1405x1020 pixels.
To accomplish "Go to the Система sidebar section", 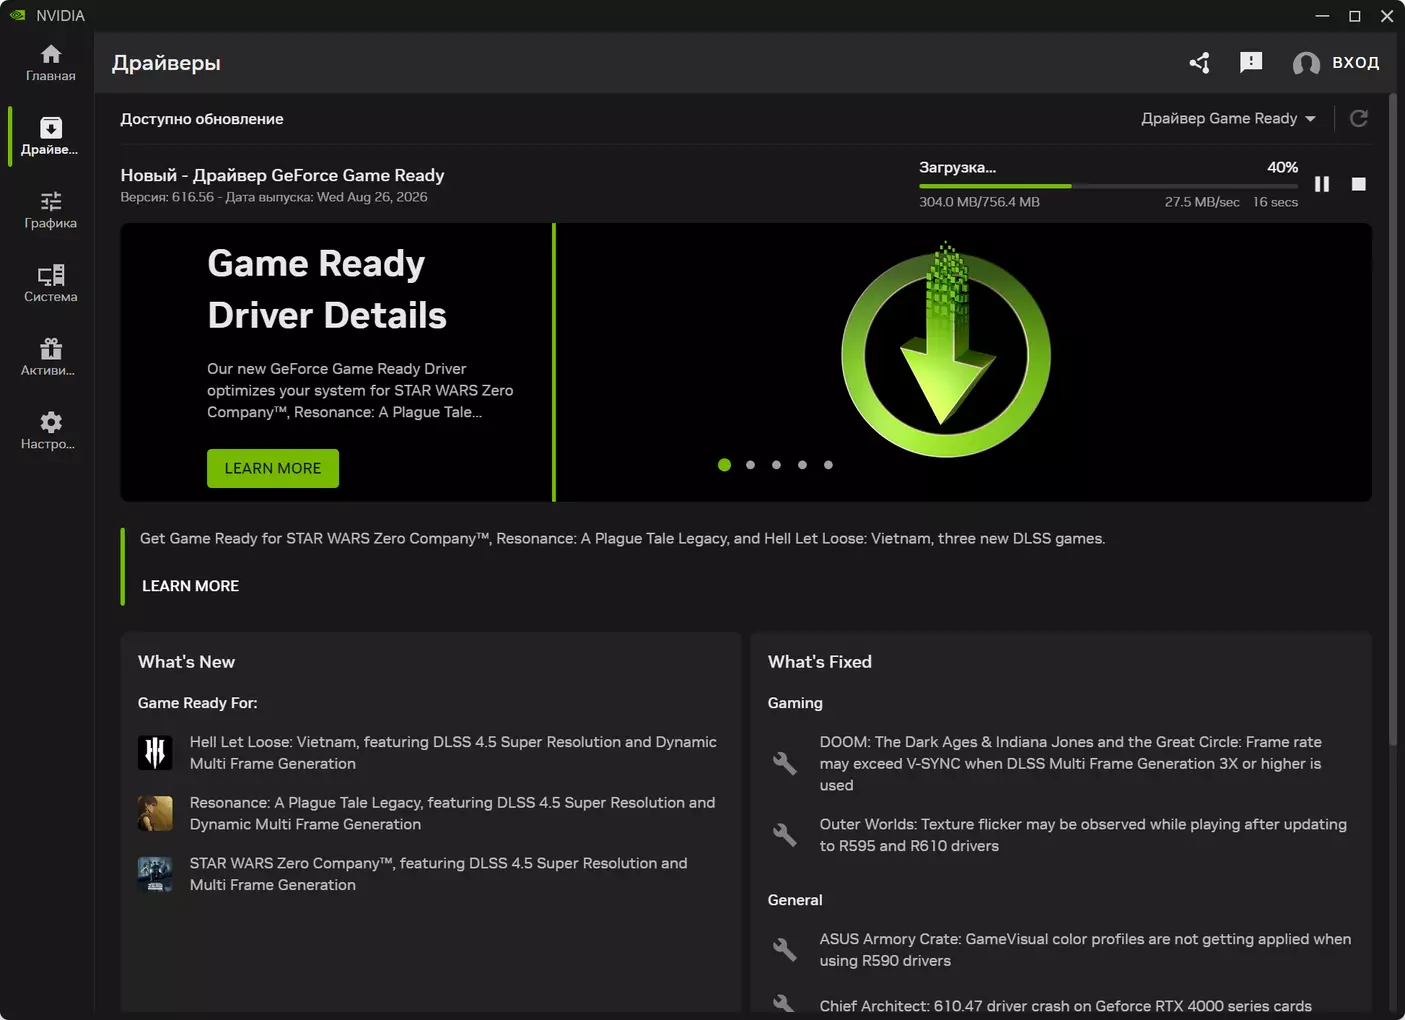I will tap(50, 284).
